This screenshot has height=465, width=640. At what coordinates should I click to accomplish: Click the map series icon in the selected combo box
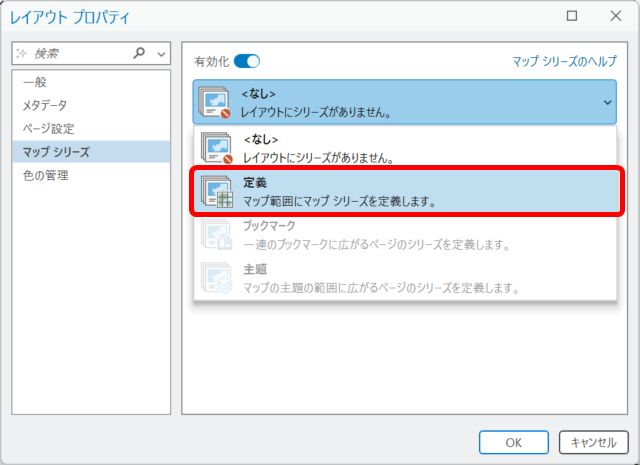(217, 101)
